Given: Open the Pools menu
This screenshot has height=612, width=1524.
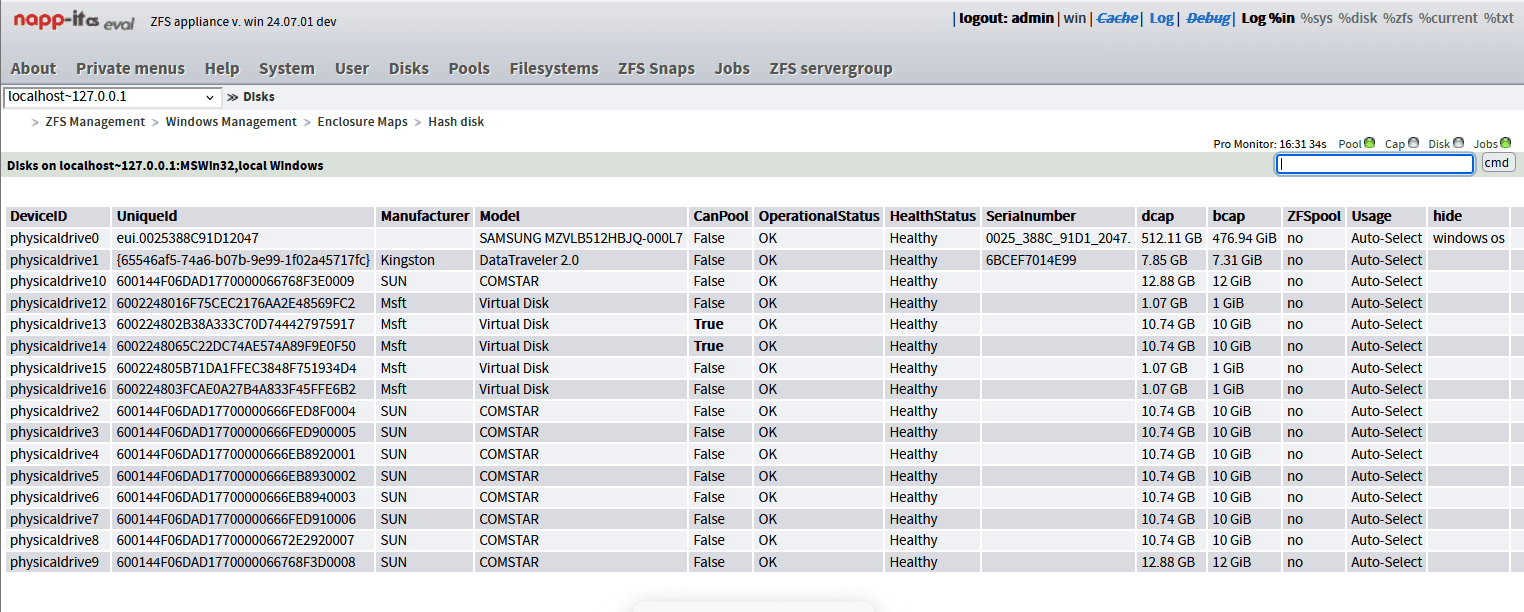Looking at the screenshot, I should click(469, 68).
